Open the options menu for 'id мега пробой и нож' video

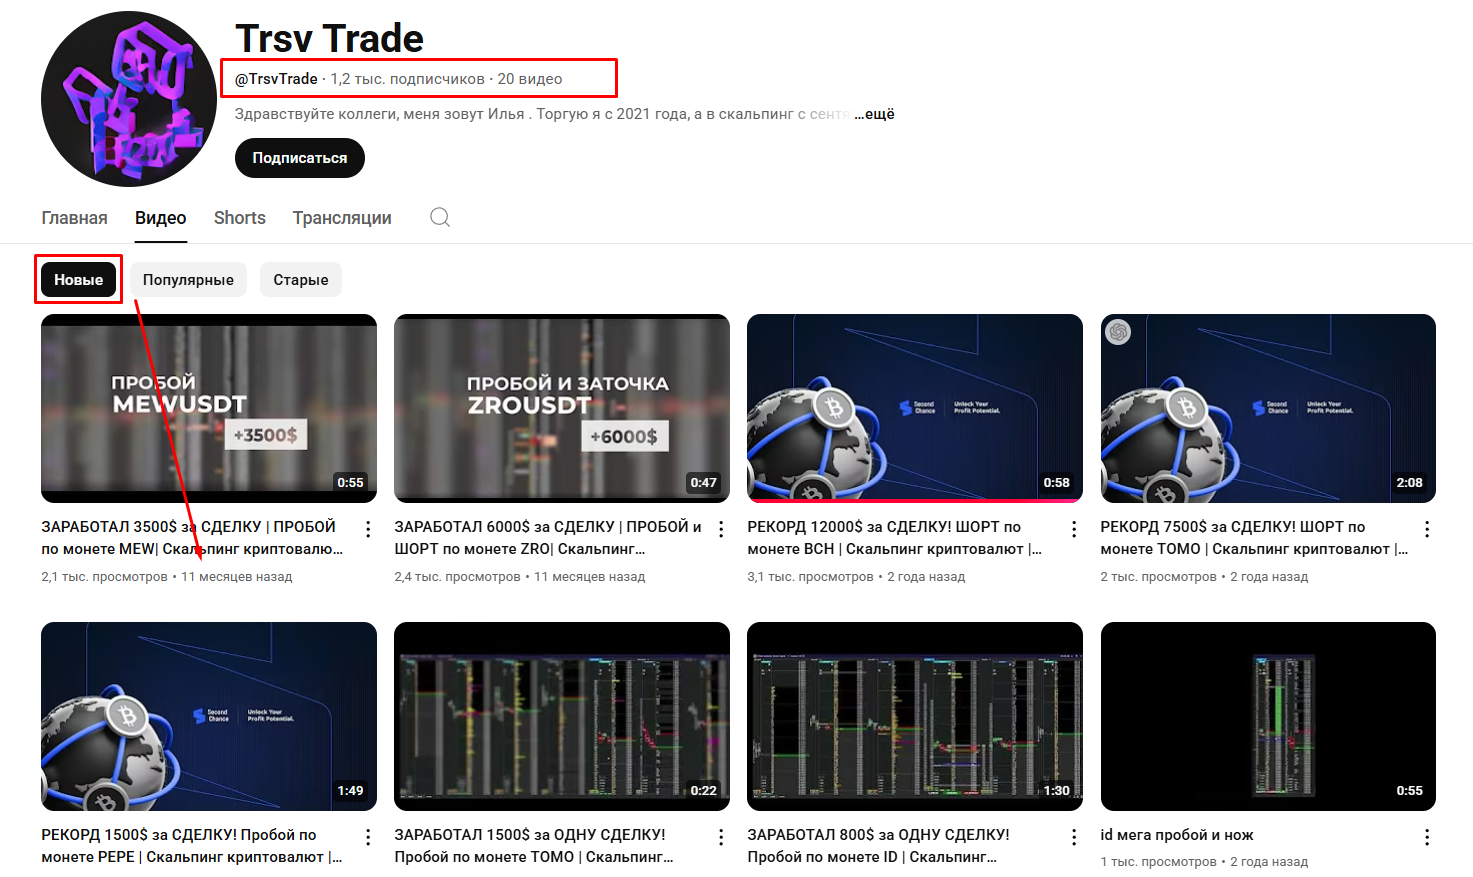pyautogui.click(x=1427, y=838)
